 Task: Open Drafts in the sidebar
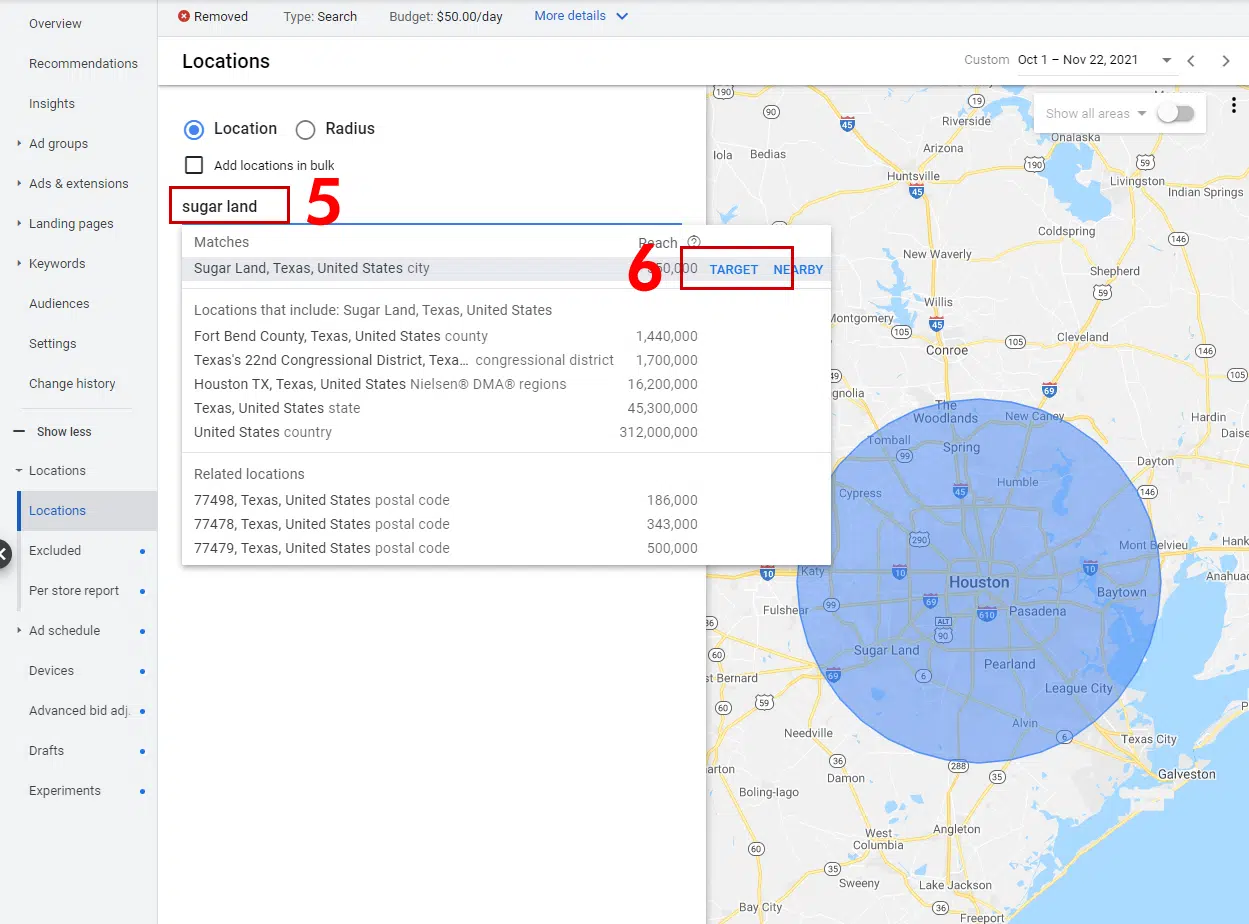(x=46, y=750)
